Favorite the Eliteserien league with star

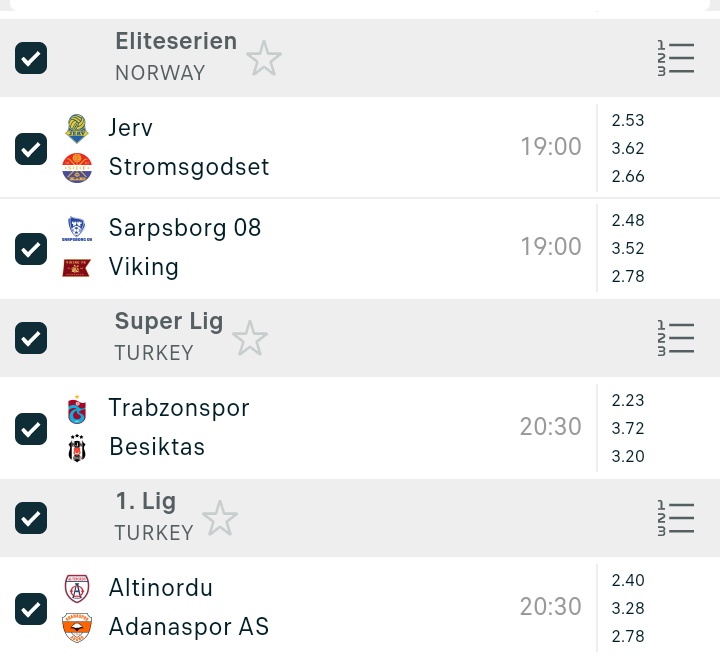coord(264,59)
